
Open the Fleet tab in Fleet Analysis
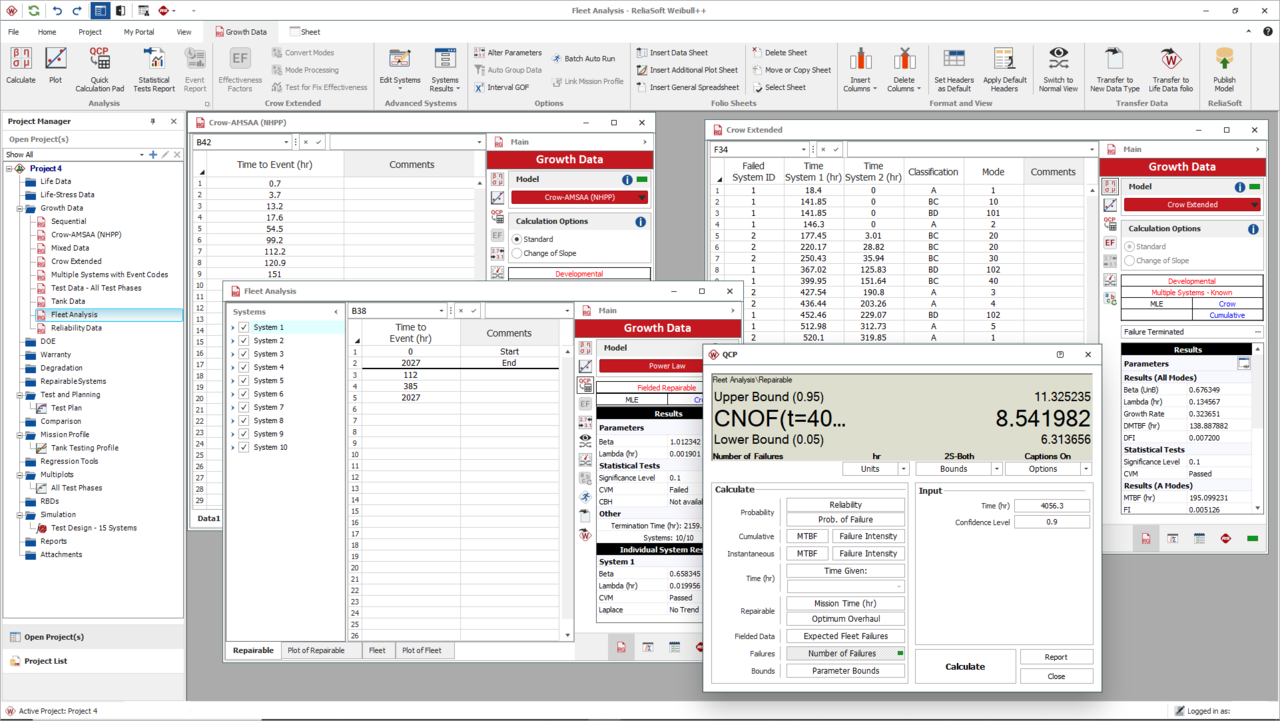point(377,650)
